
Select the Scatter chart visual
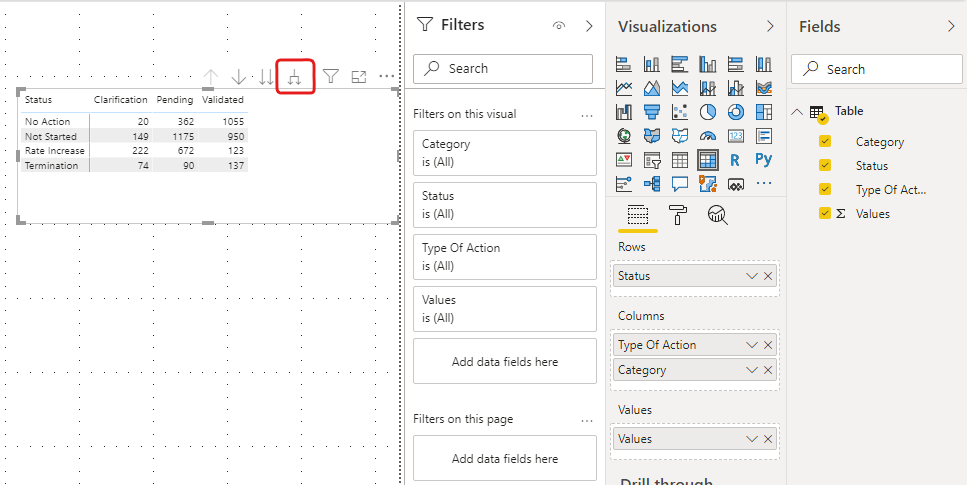(680, 112)
